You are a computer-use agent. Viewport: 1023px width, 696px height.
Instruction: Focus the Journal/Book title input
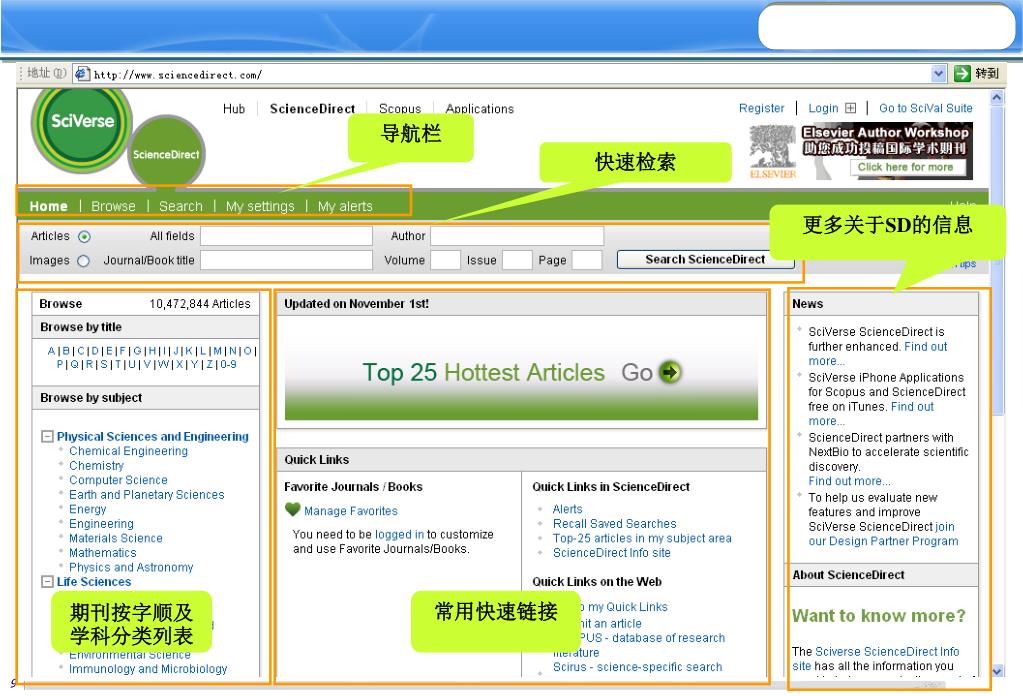pos(286,260)
